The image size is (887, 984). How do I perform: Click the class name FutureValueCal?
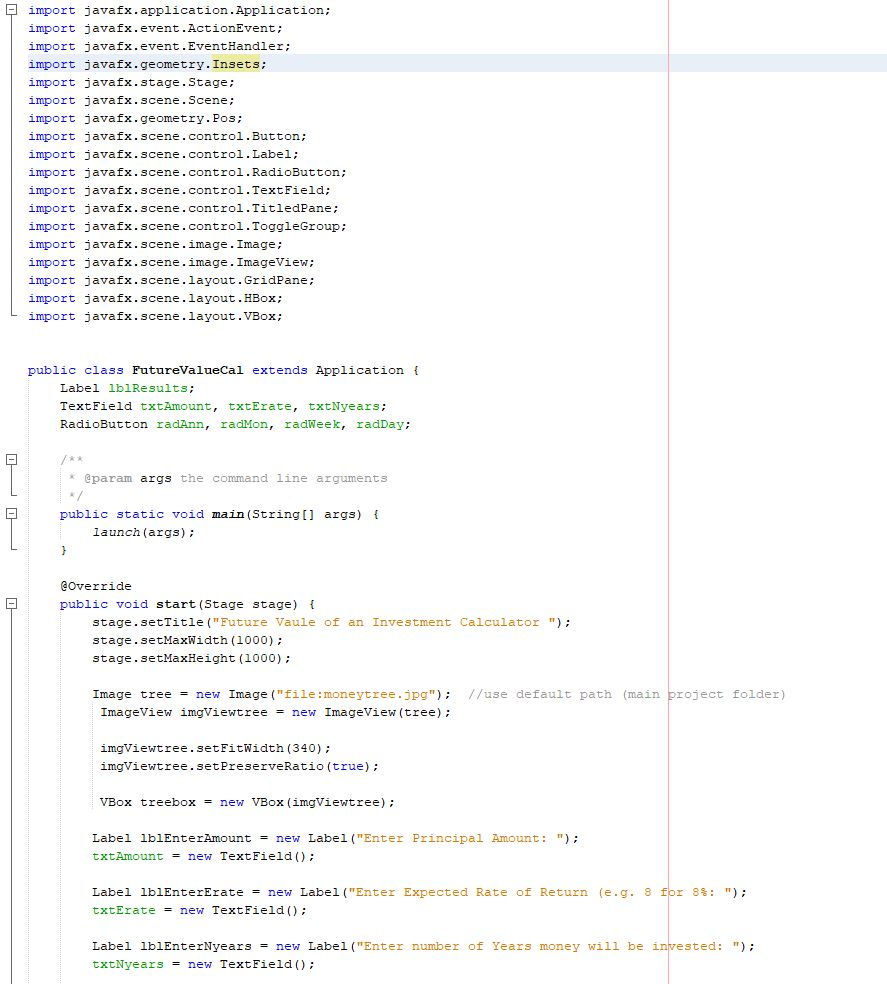(x=187, y=370)
